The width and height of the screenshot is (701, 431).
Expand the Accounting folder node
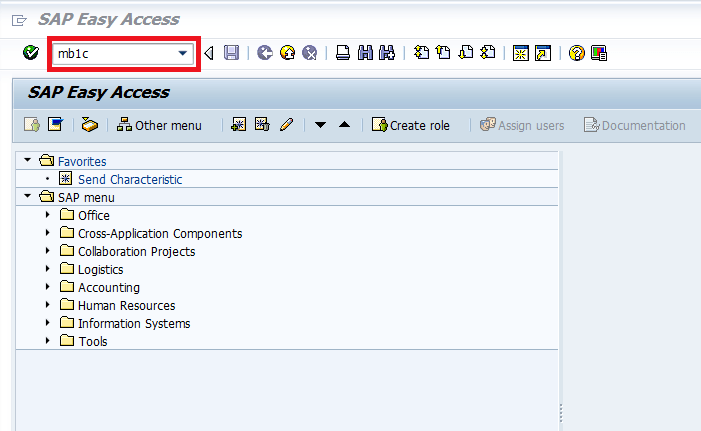[47, 287]
